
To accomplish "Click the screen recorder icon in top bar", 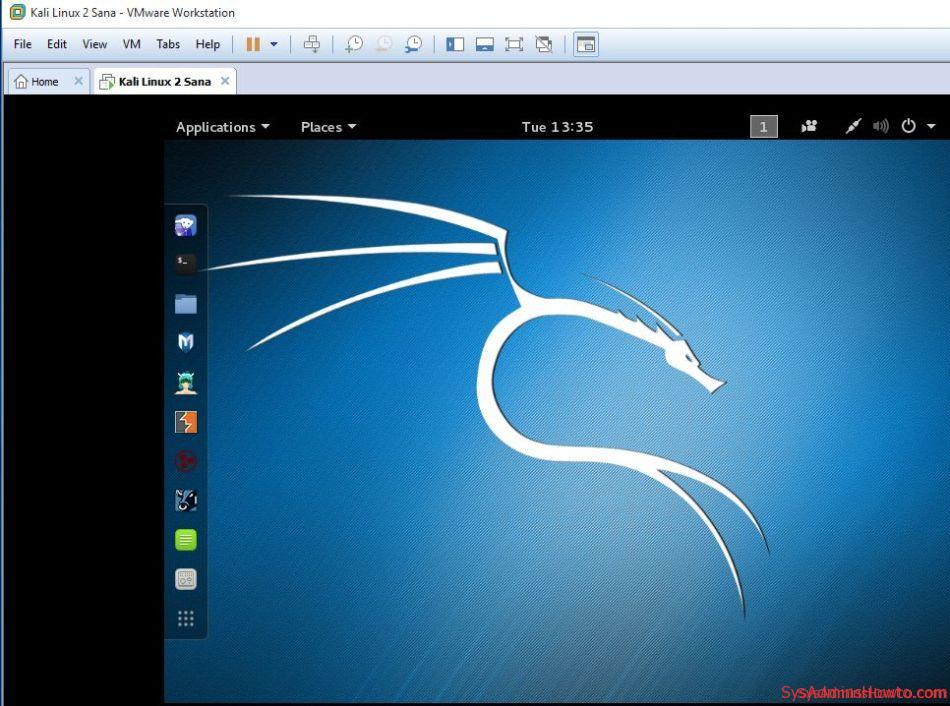I will 809,126.
